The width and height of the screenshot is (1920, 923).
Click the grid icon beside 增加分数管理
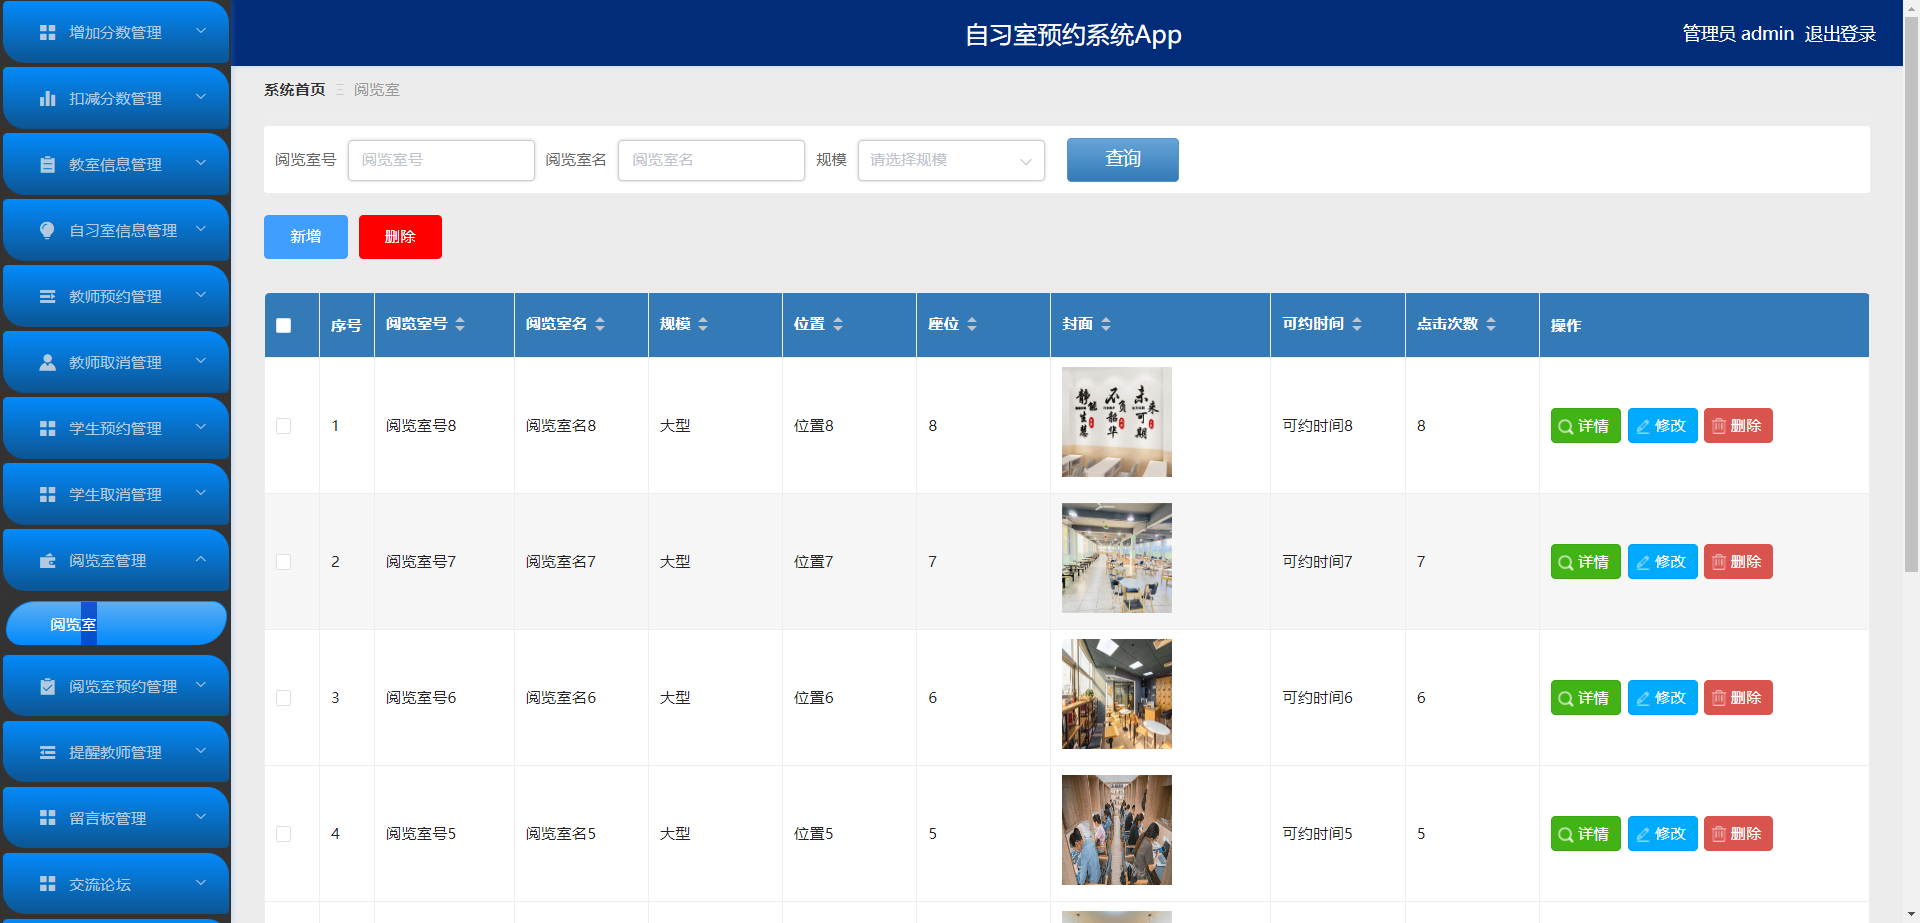click(47, 33)
